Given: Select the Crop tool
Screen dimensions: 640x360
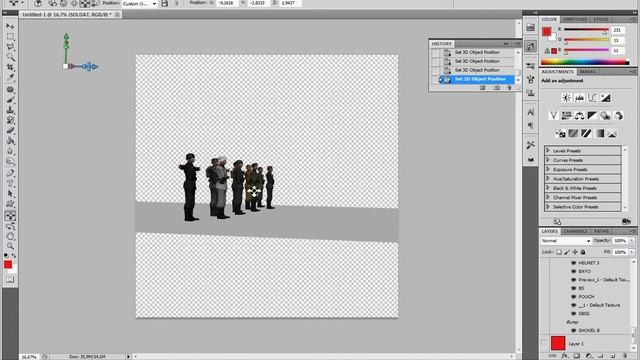Looking at the screenshot, I should 10,67.
